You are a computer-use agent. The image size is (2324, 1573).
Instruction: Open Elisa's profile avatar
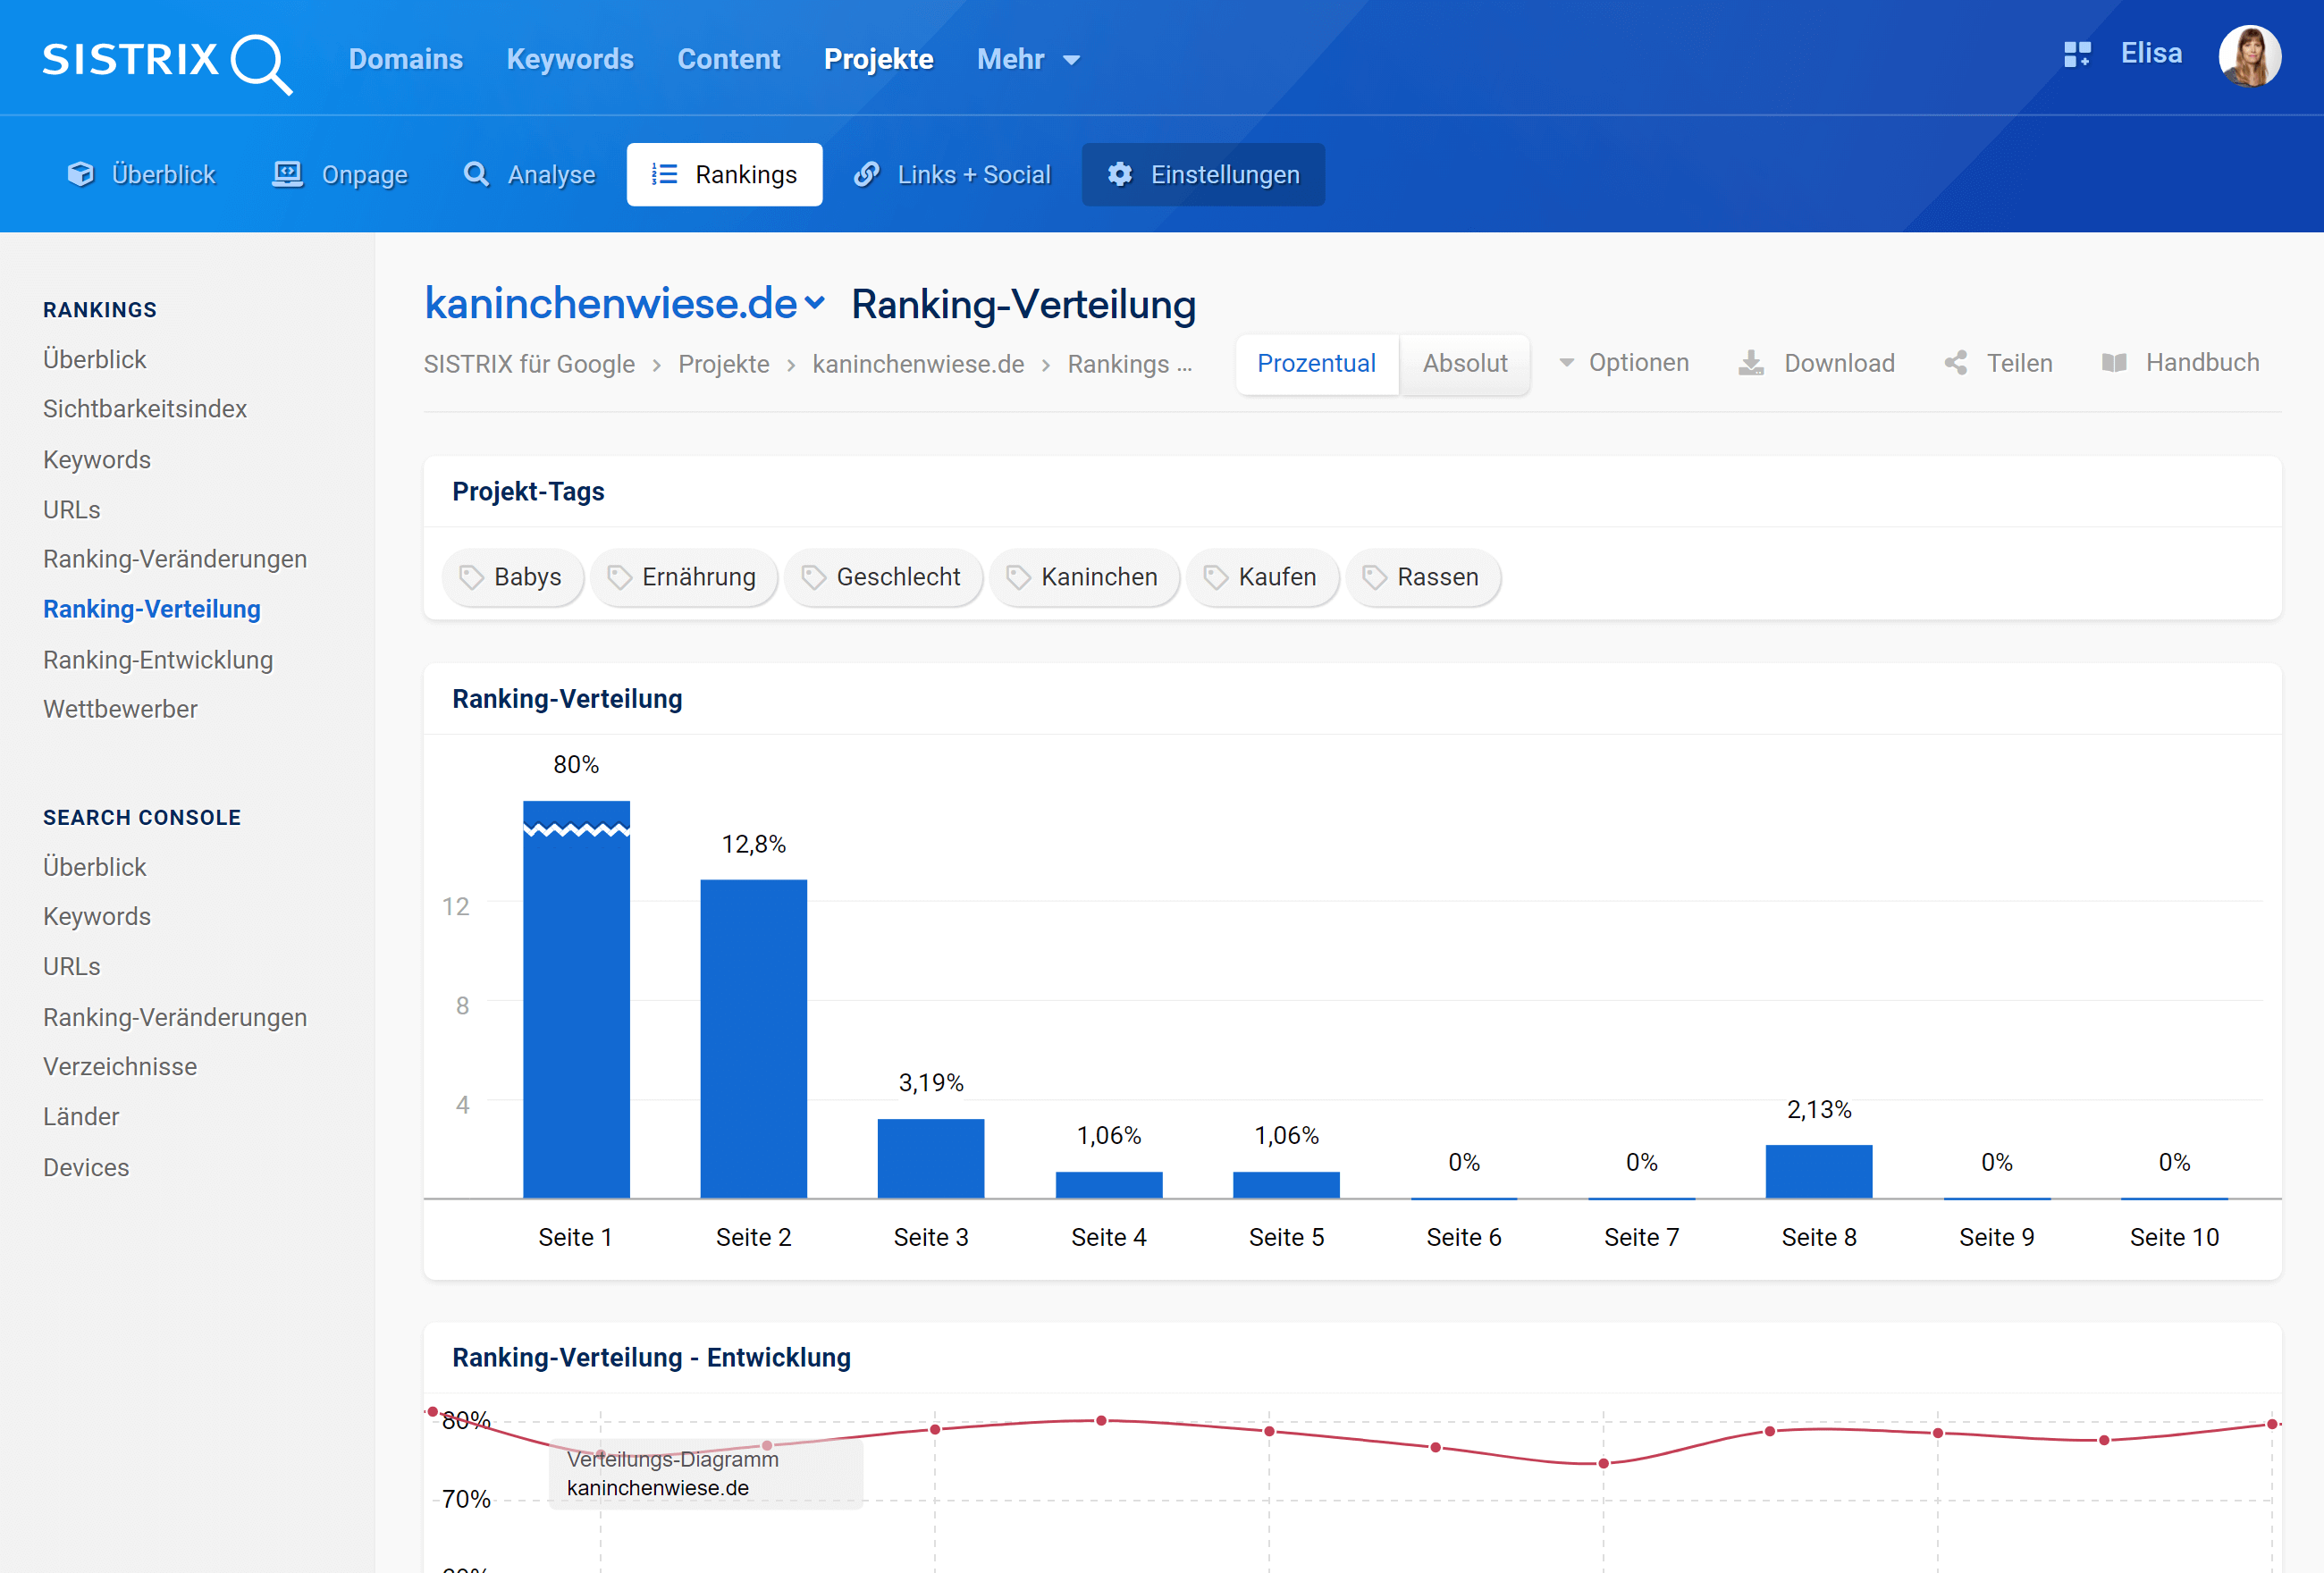coord(2249,56)
